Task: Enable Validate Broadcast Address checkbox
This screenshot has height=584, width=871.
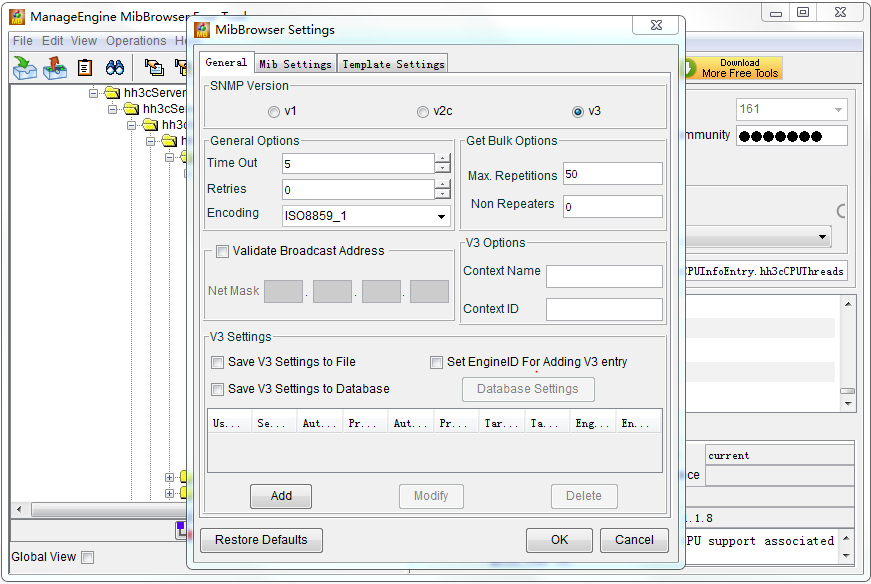Action: [222, 251]
